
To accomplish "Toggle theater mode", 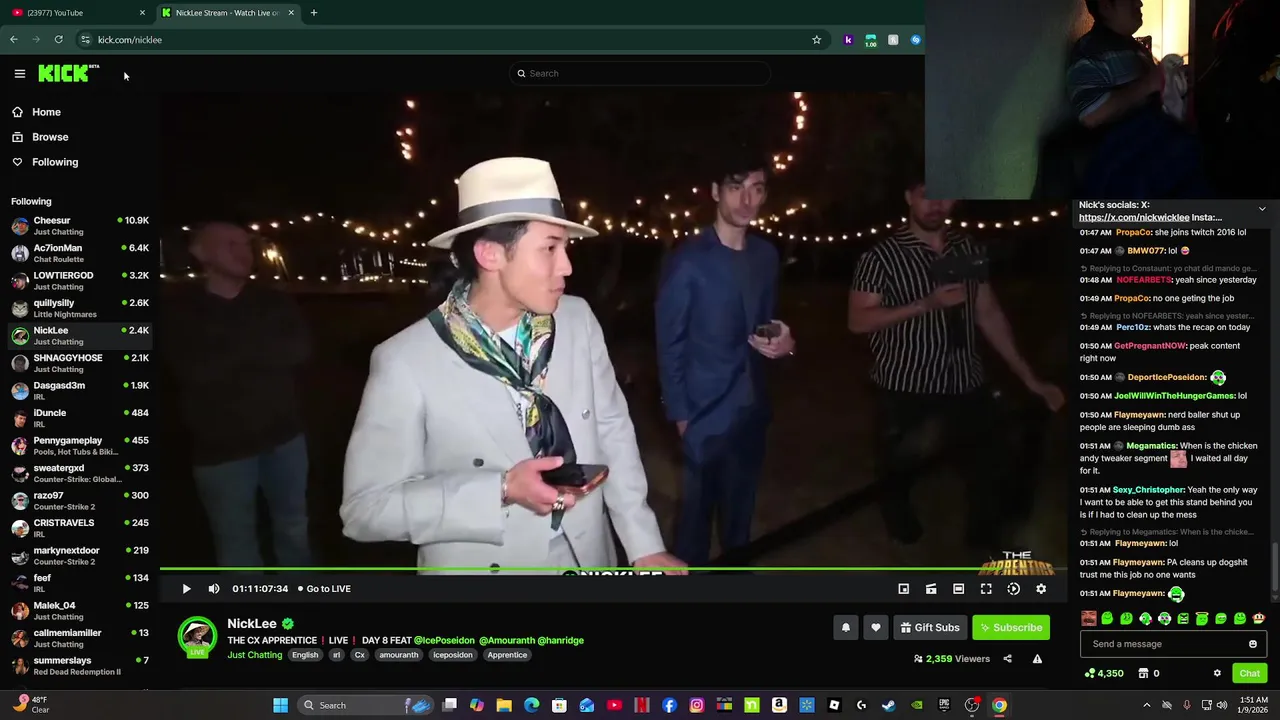I will pos(958,589).
